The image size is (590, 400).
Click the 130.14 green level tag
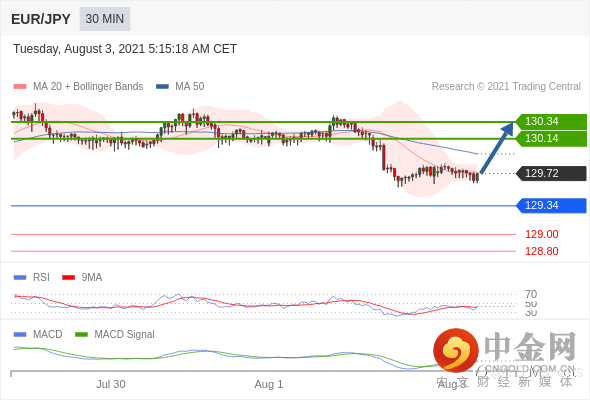pos(551,138)
